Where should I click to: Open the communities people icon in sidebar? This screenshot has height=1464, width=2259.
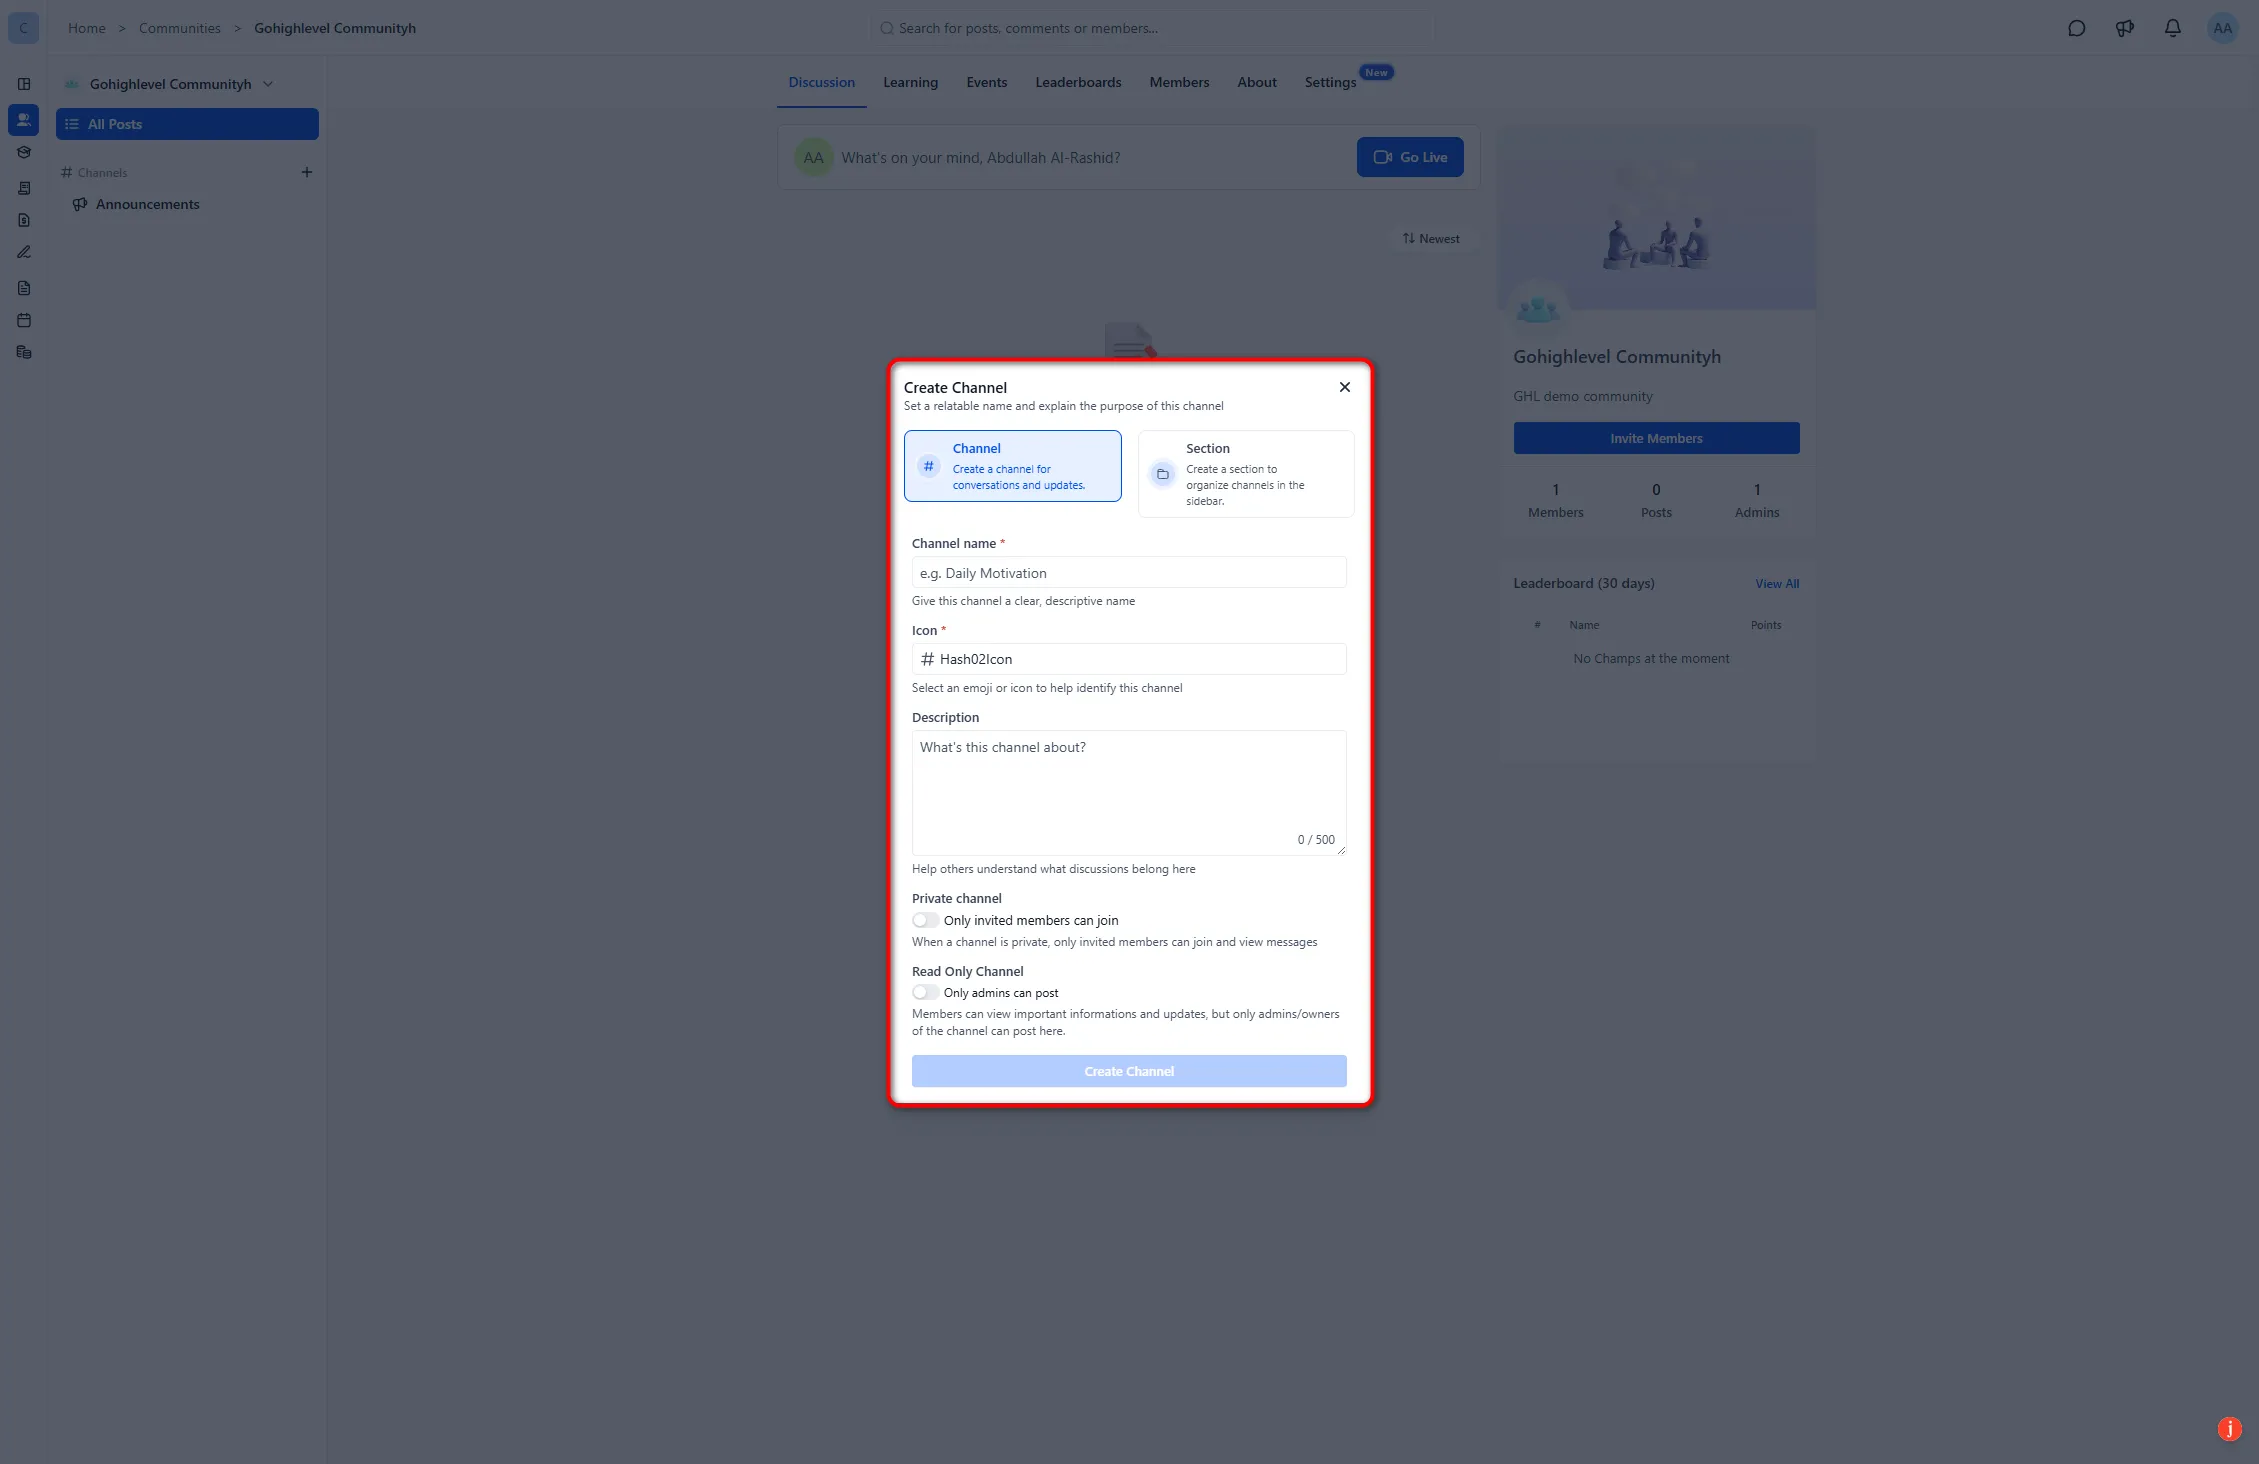(x=24, y=120)
